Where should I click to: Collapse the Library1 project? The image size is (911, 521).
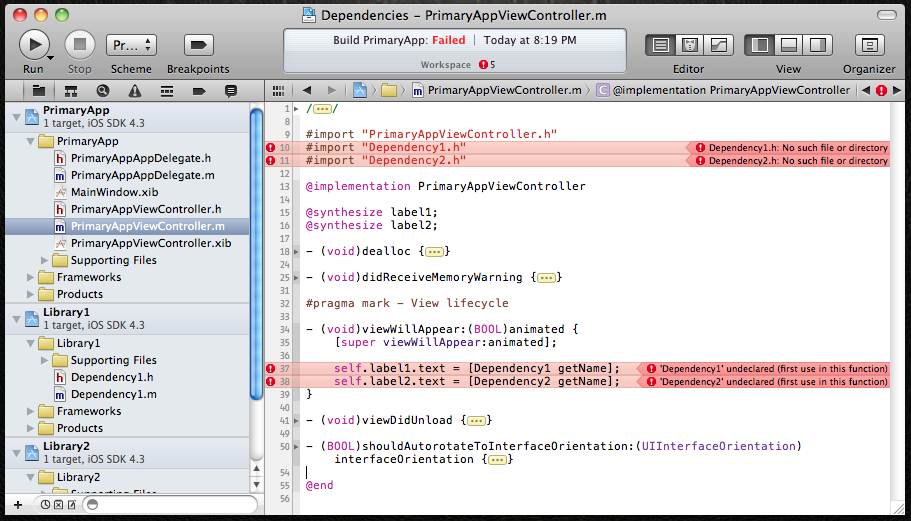(16, 319)
